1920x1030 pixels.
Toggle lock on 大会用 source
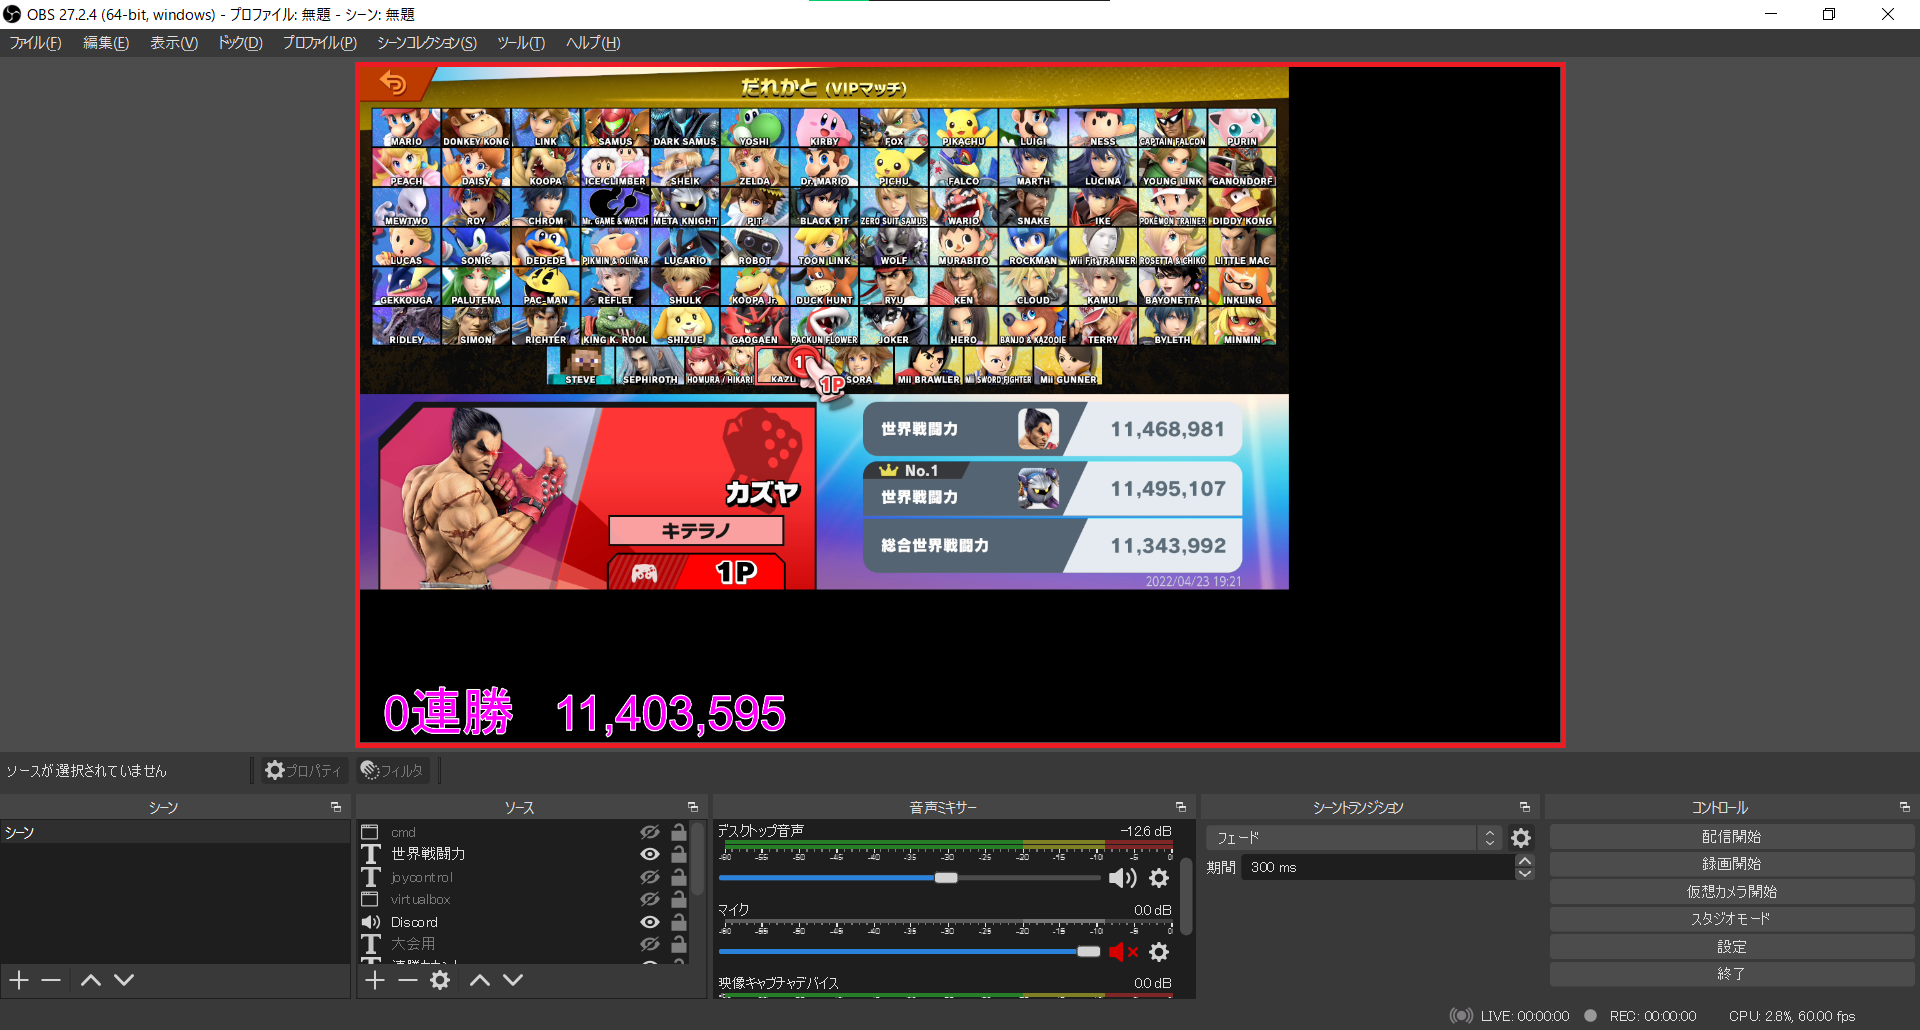coord(679,944)
